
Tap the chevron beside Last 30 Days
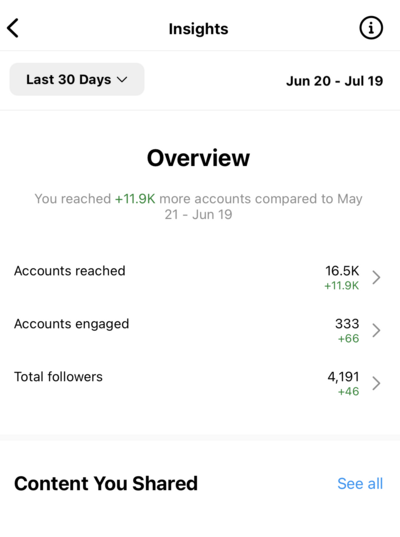122,80
